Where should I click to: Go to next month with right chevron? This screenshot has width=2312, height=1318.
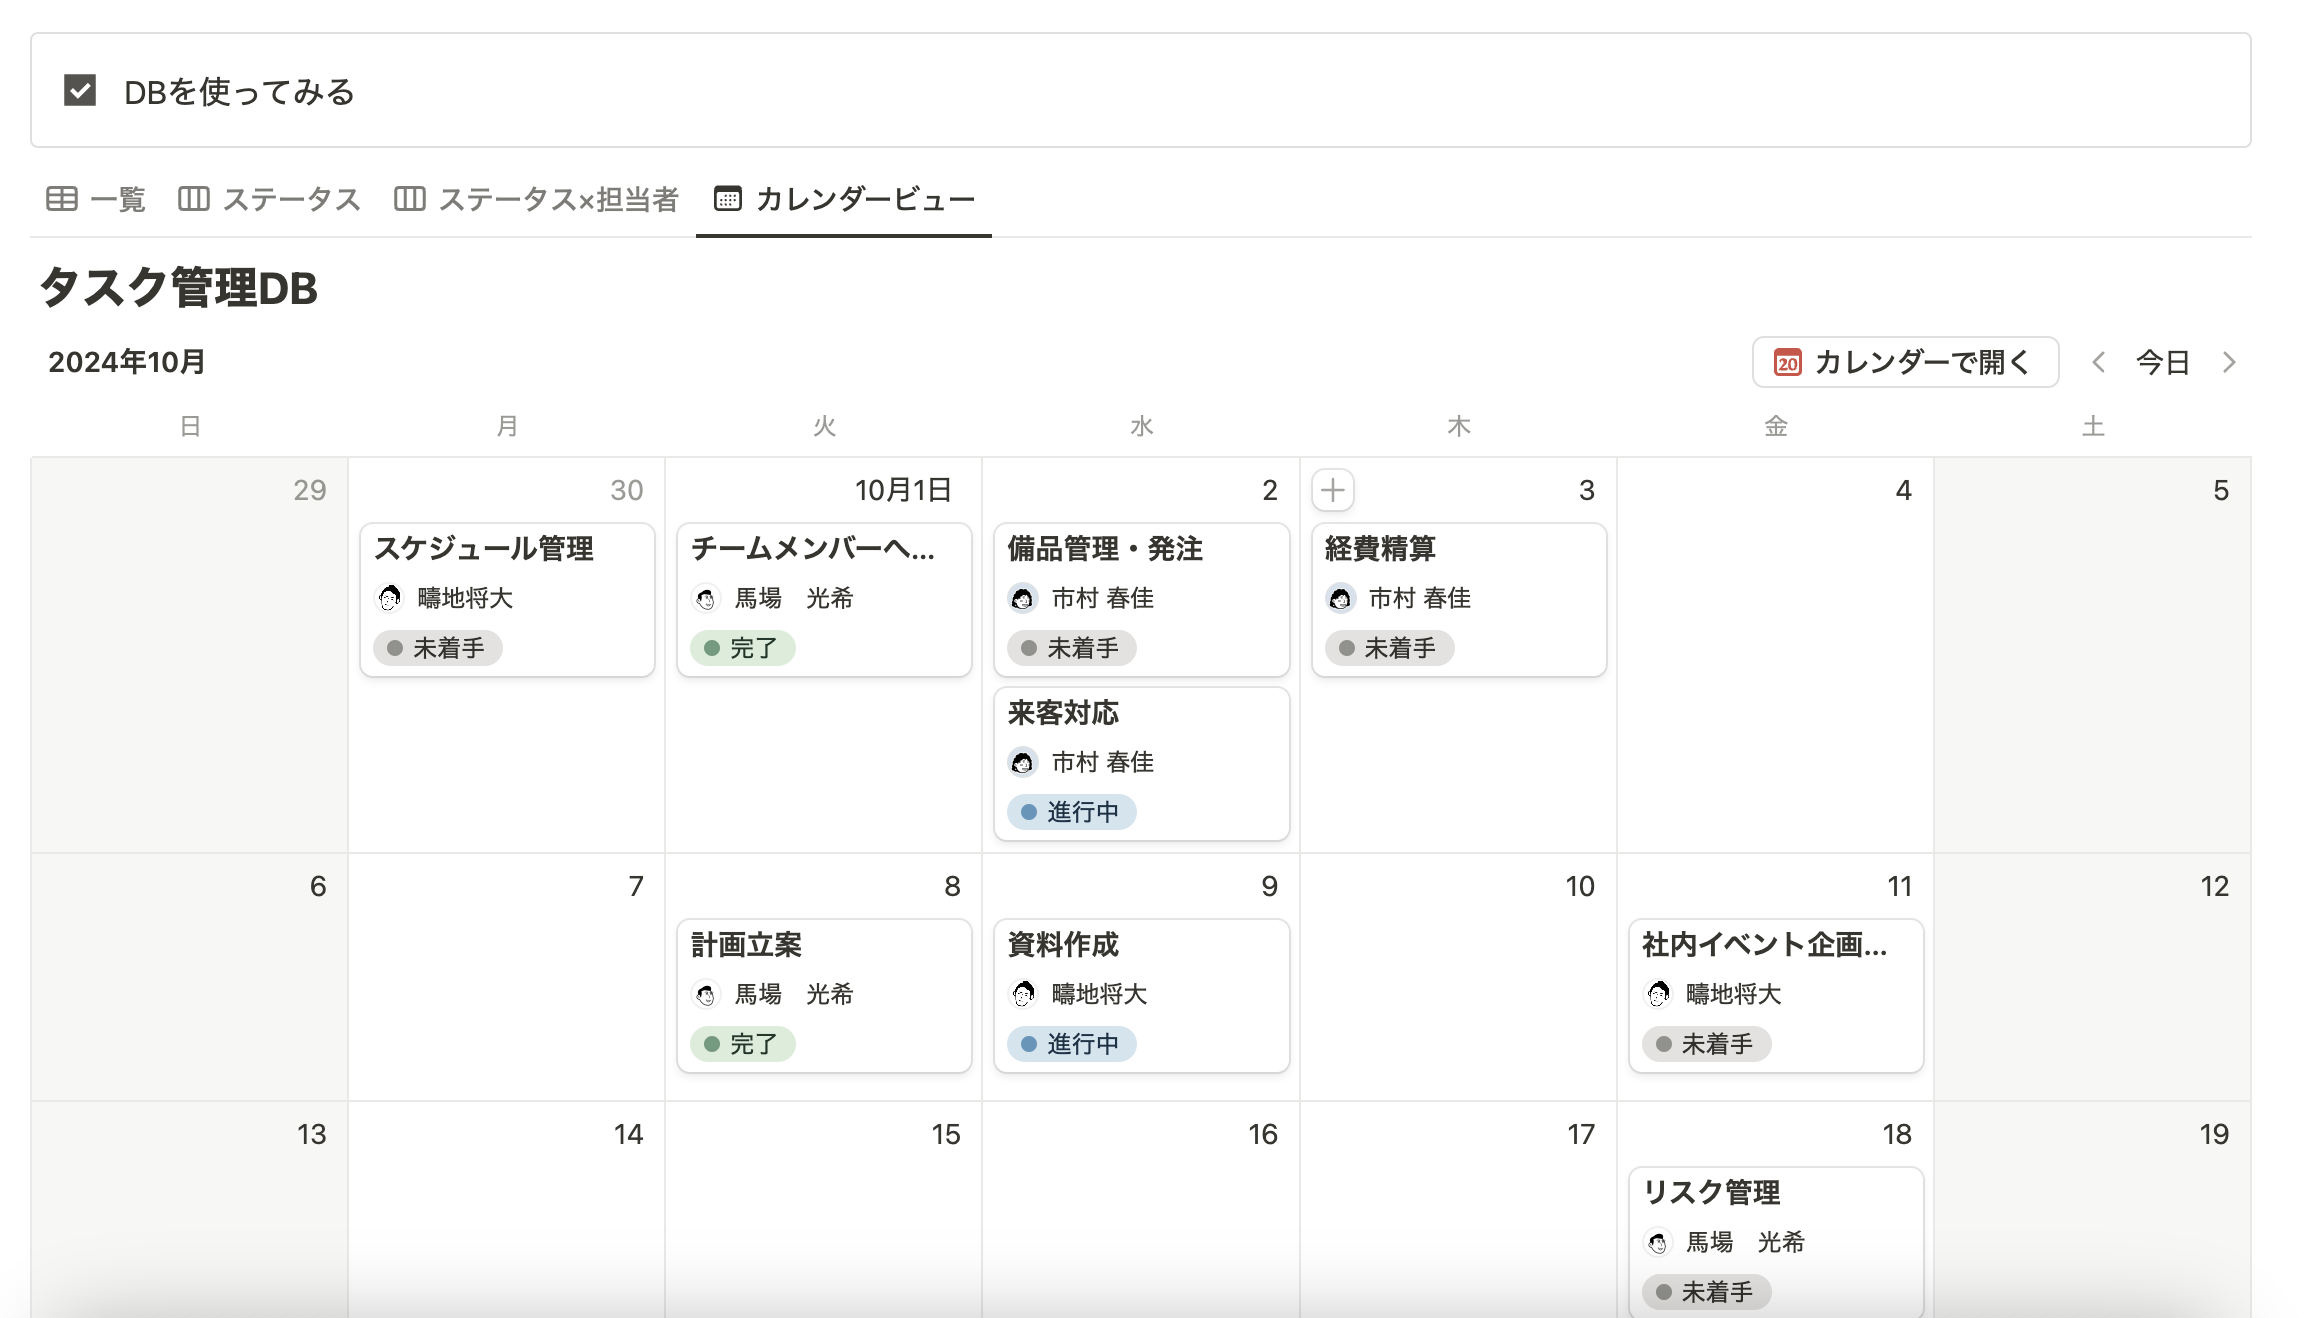(2229, 362)
